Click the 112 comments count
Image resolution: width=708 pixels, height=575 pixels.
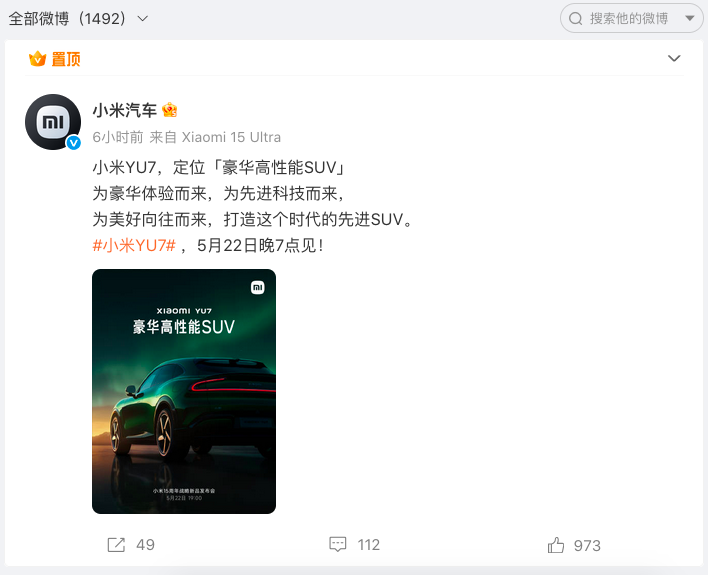pos(368,545)
